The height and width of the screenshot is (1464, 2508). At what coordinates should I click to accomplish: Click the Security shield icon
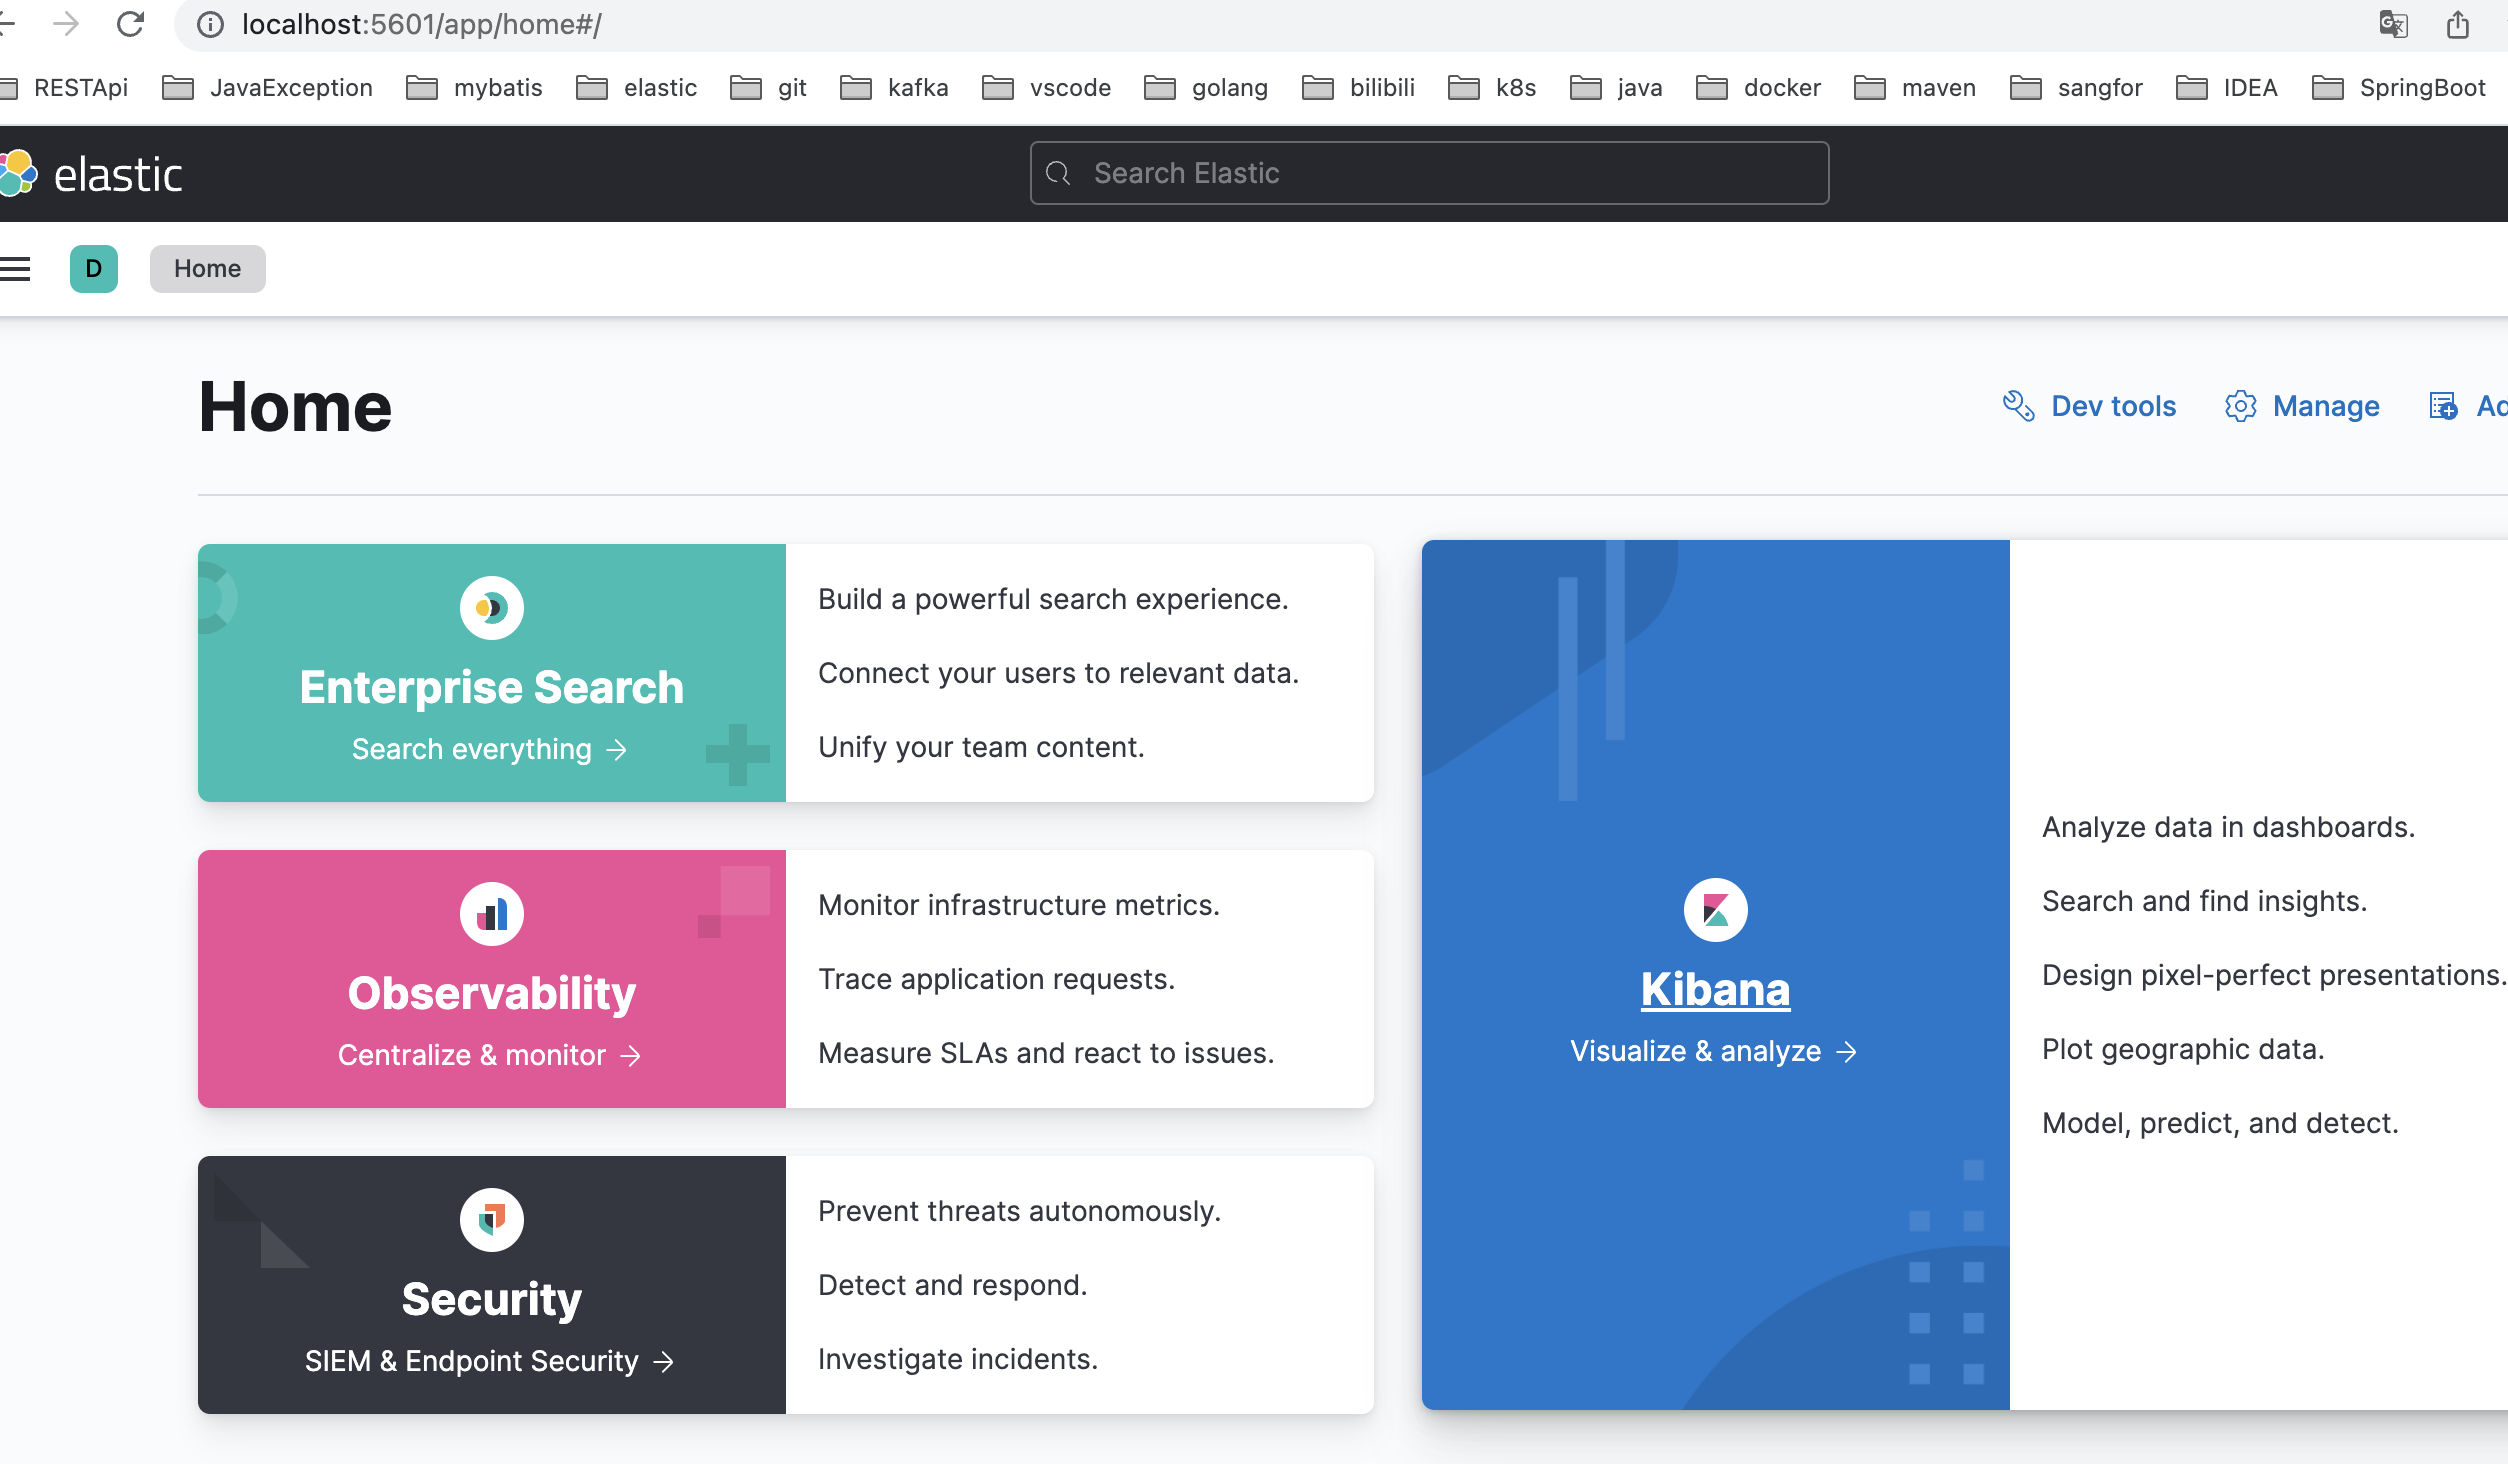[491, 1219]
